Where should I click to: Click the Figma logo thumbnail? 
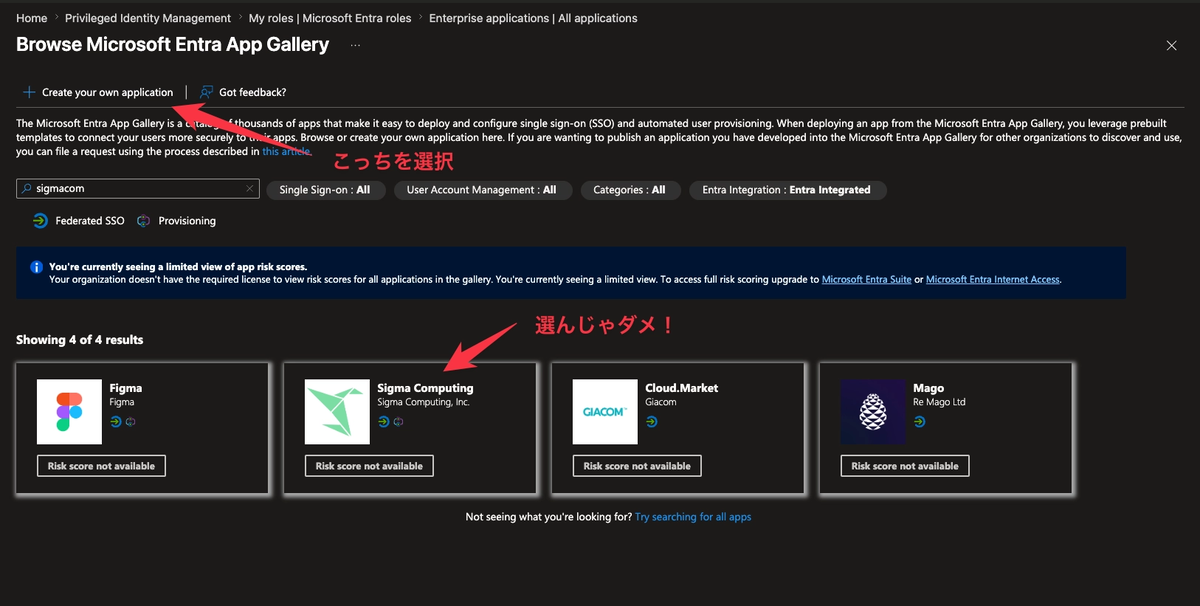coord(70,411)
